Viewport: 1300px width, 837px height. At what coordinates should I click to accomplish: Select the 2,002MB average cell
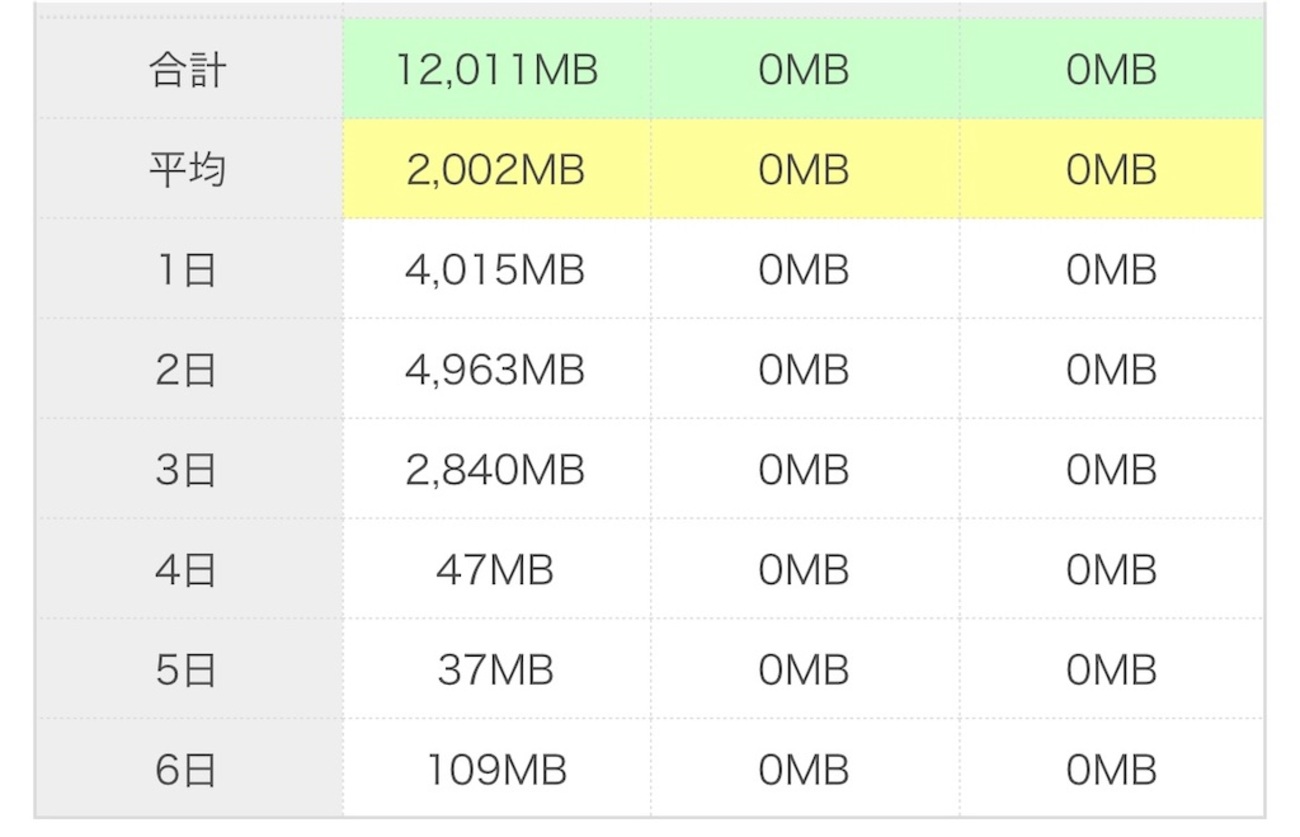496,170
